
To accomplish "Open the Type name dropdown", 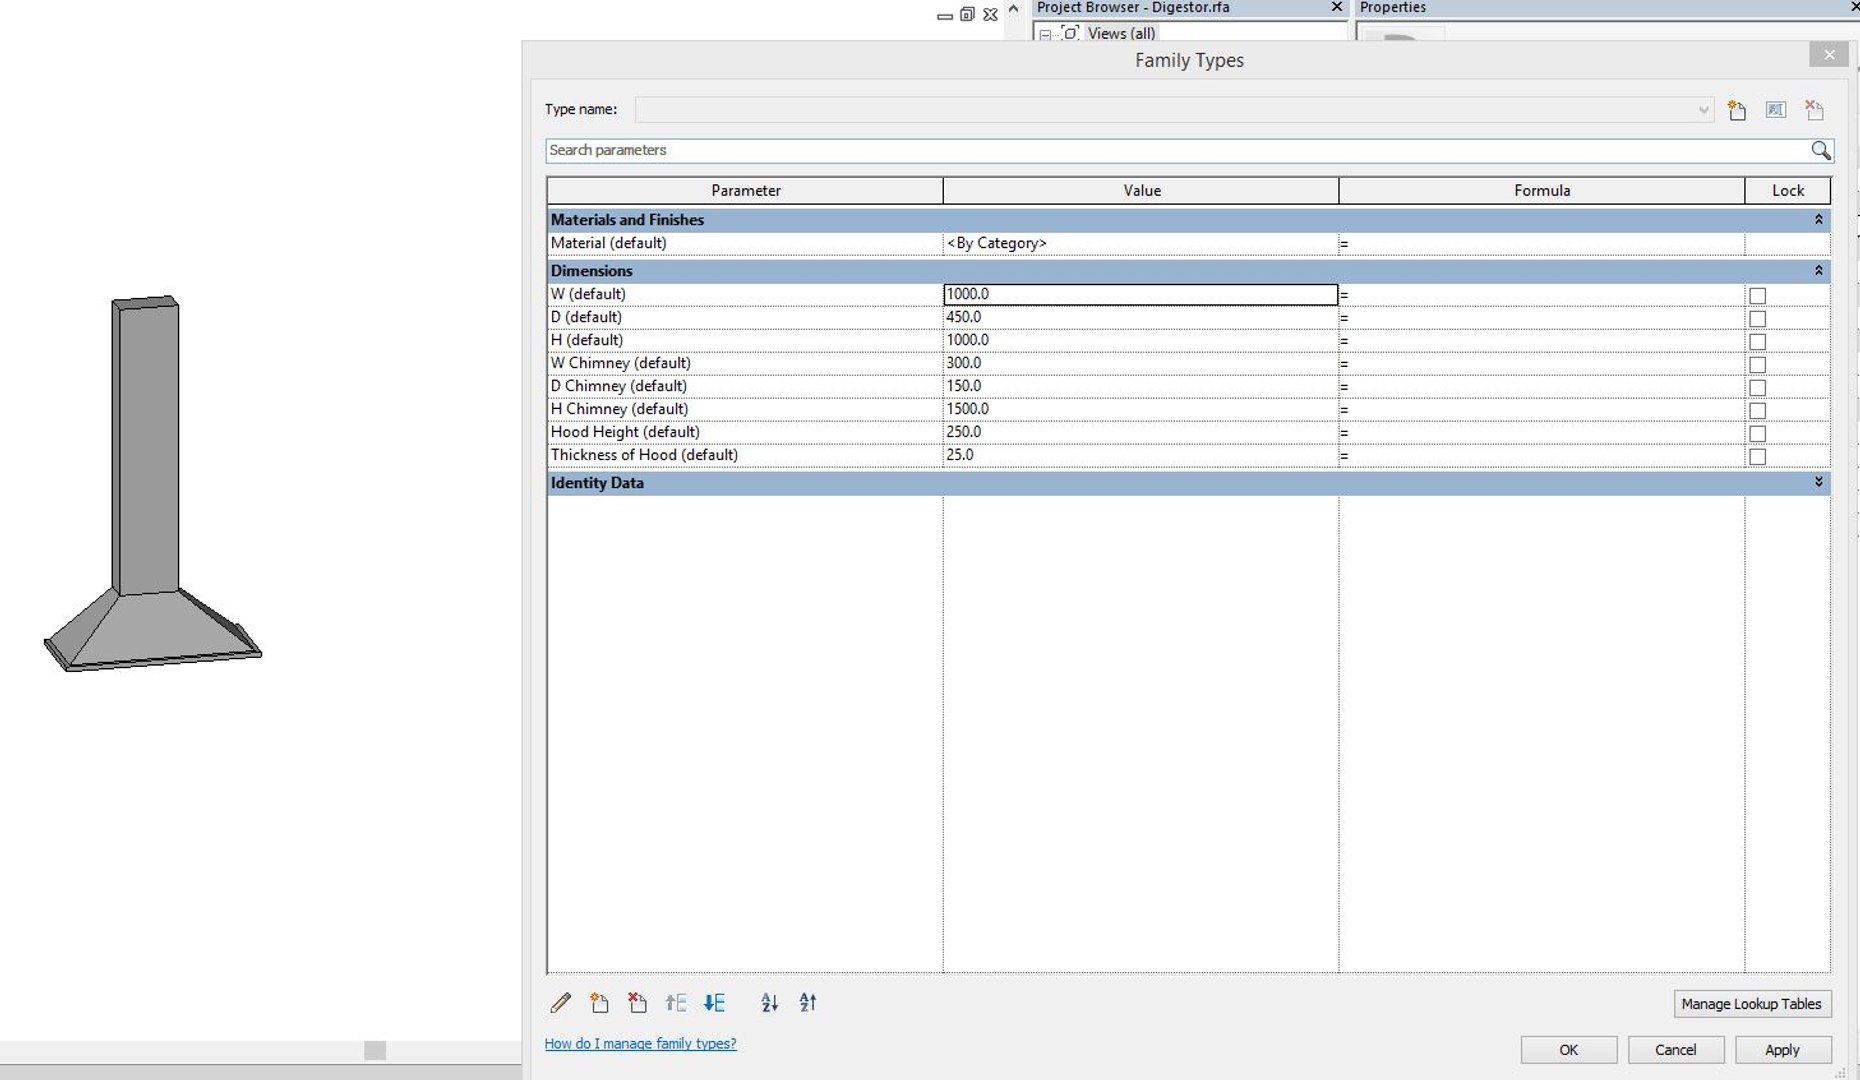I will click(1703, 110).
